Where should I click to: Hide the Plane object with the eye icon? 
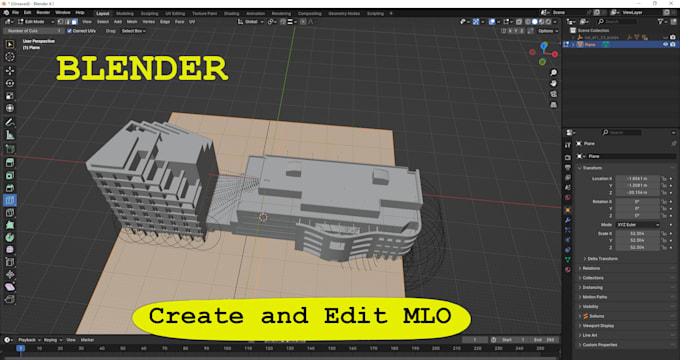tap(666, 44)
